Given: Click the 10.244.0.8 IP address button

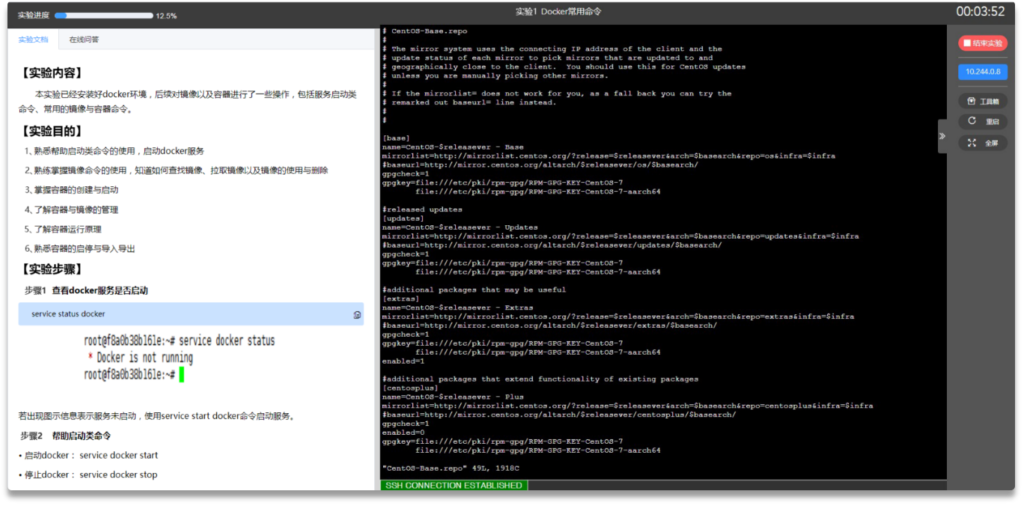Looking at the screenshot, I should (982, 72).
